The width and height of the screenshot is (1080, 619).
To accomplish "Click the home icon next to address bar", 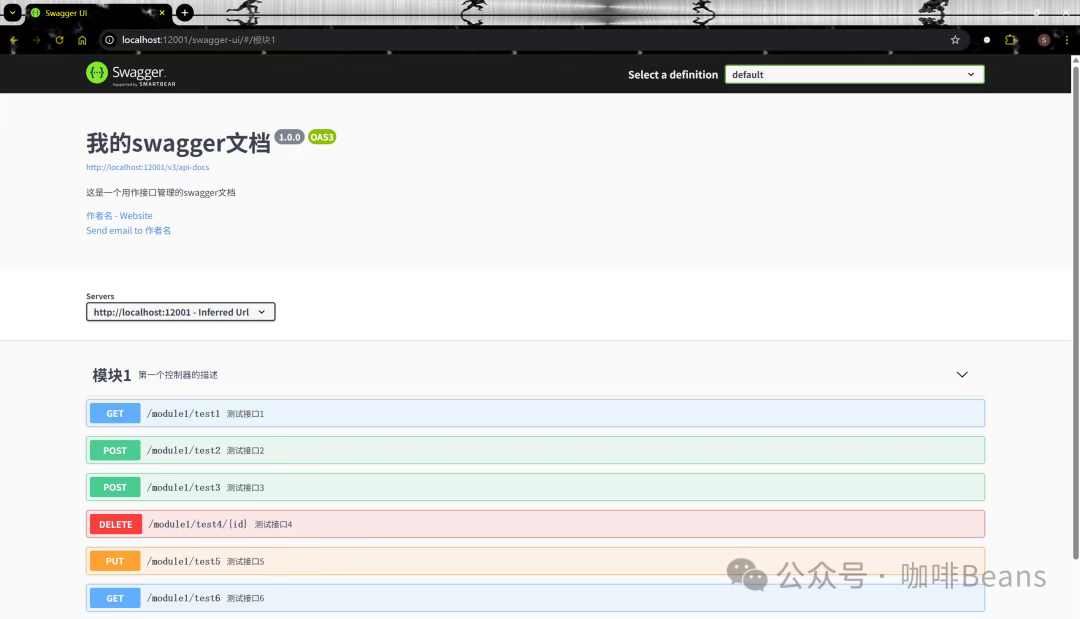I will (83, 40).
